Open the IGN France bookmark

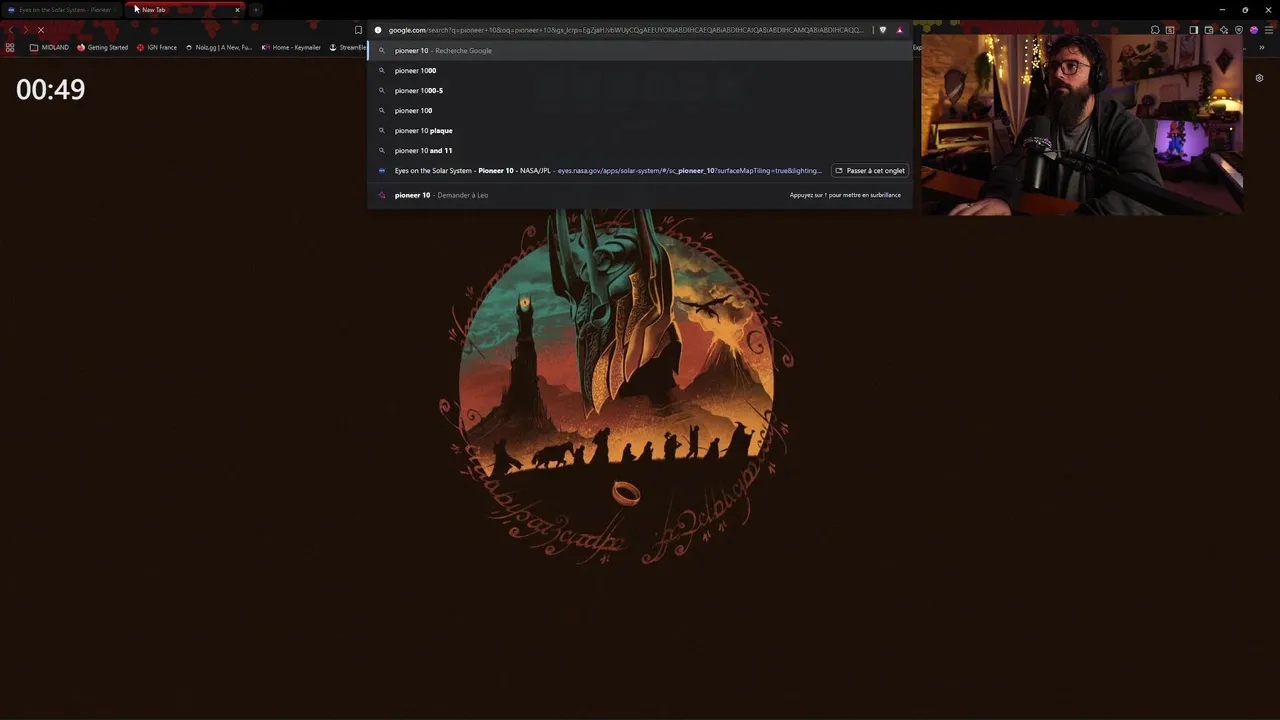157,47
